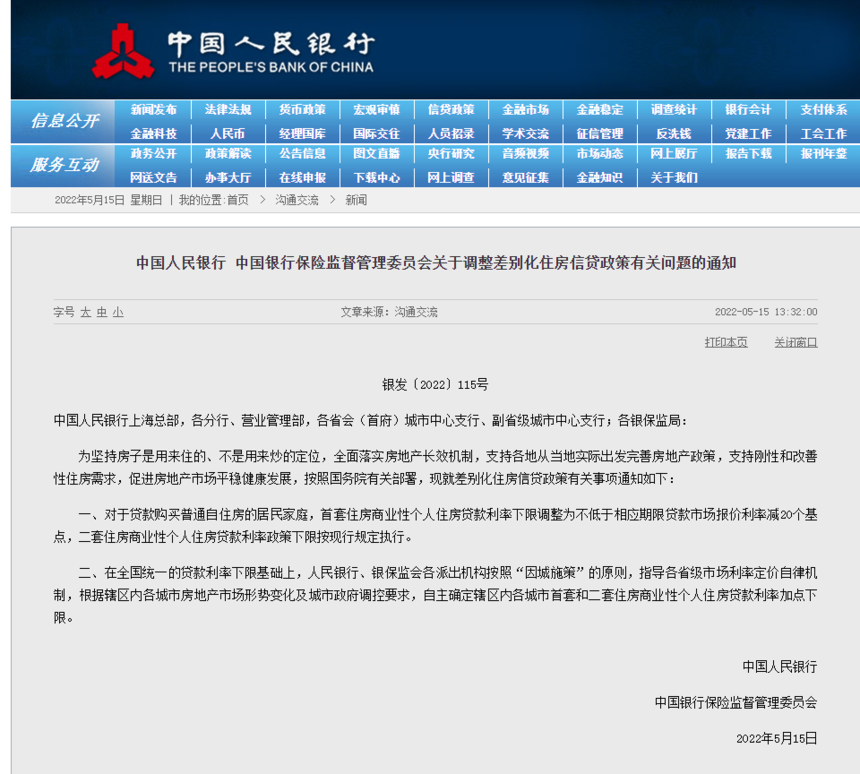Select 报刊年鉴 navigation item

click(823, 154)
